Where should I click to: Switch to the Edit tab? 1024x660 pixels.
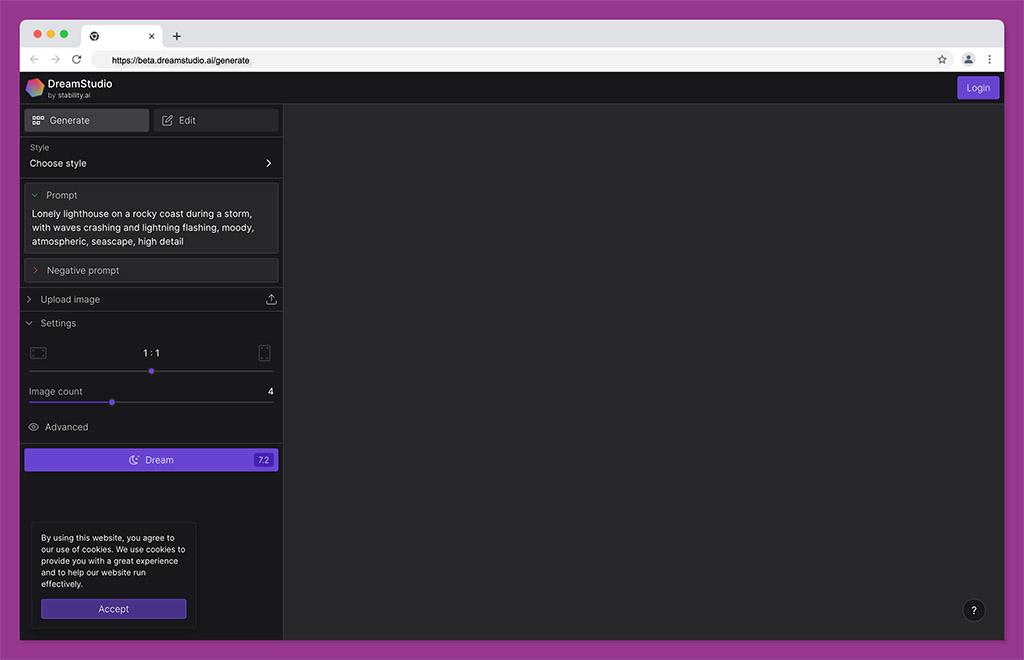coord(216,120)
